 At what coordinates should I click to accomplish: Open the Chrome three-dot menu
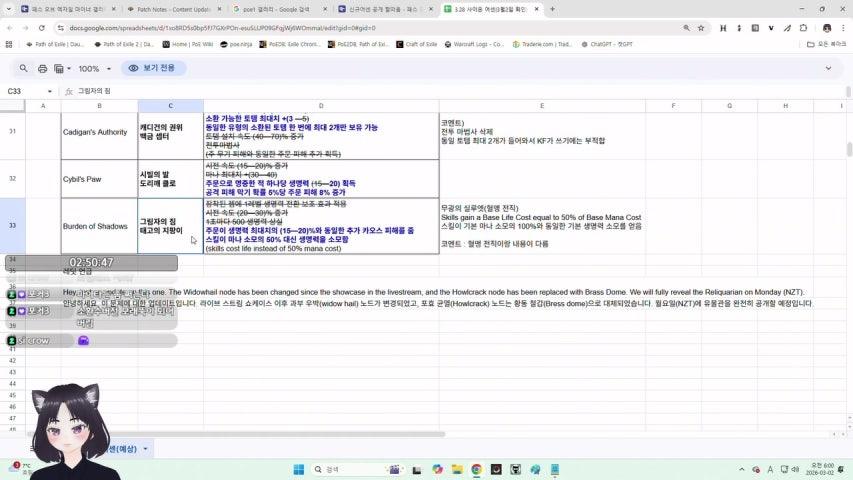(843, 28)
